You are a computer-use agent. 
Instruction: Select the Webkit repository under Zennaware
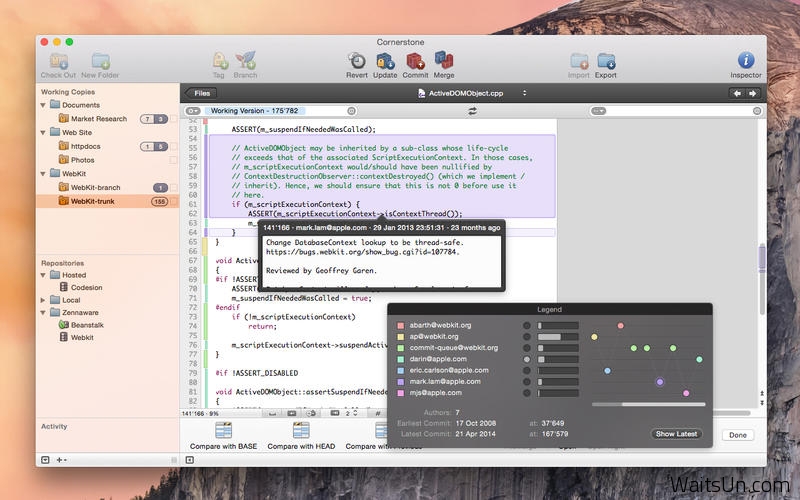(82, 337)
